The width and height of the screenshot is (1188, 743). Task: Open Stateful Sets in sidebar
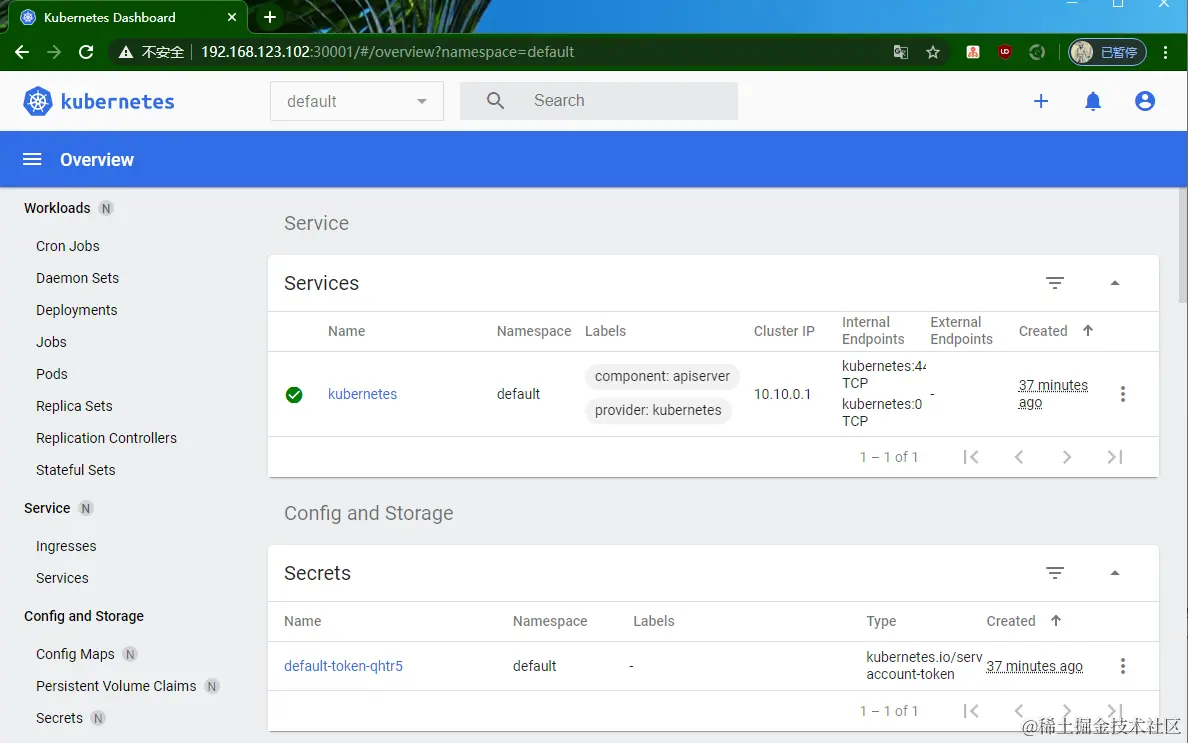(x=76, y=470)
